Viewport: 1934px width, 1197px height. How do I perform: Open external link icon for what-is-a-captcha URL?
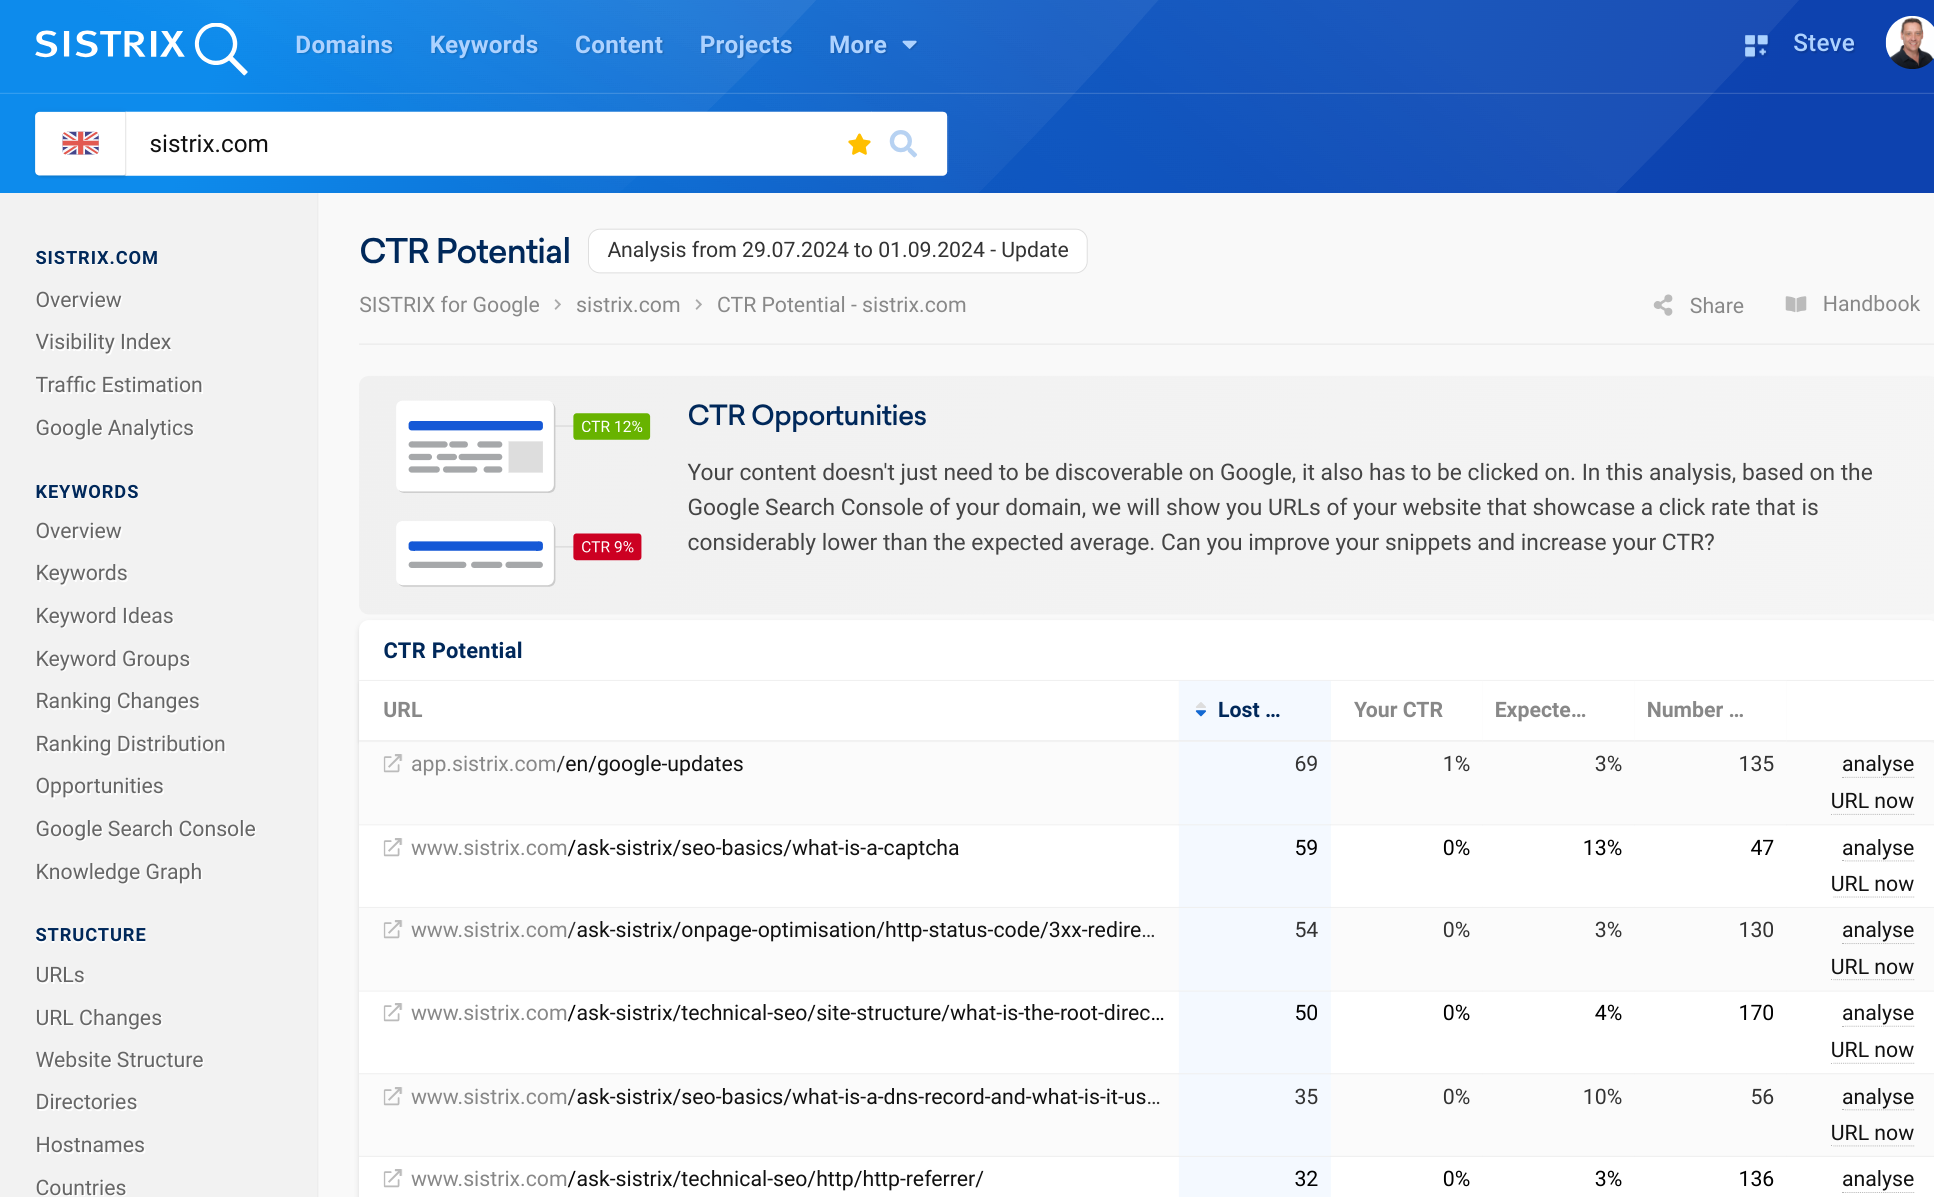coord(393,848)
